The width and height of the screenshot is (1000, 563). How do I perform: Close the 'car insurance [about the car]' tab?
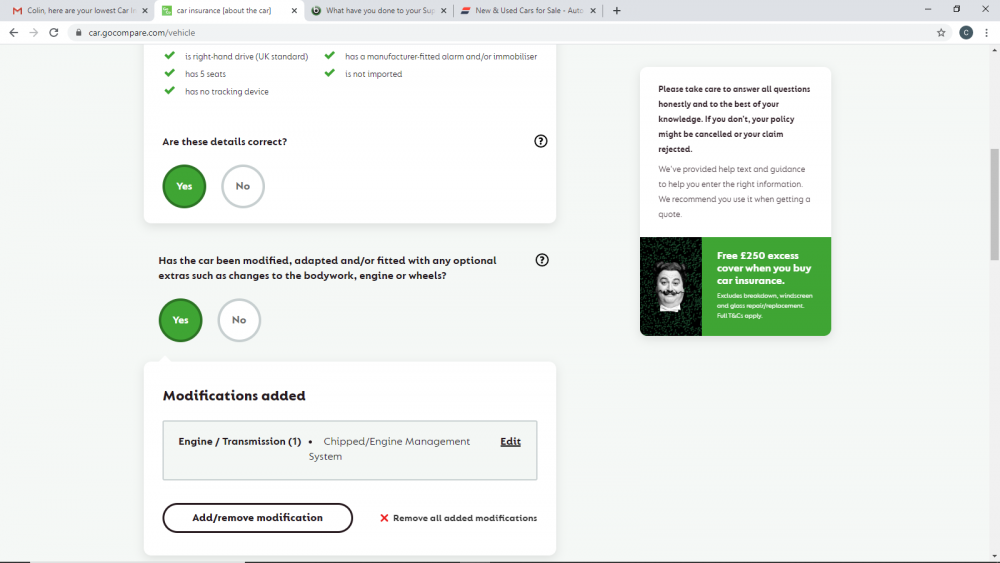click(x=294, y=10)
